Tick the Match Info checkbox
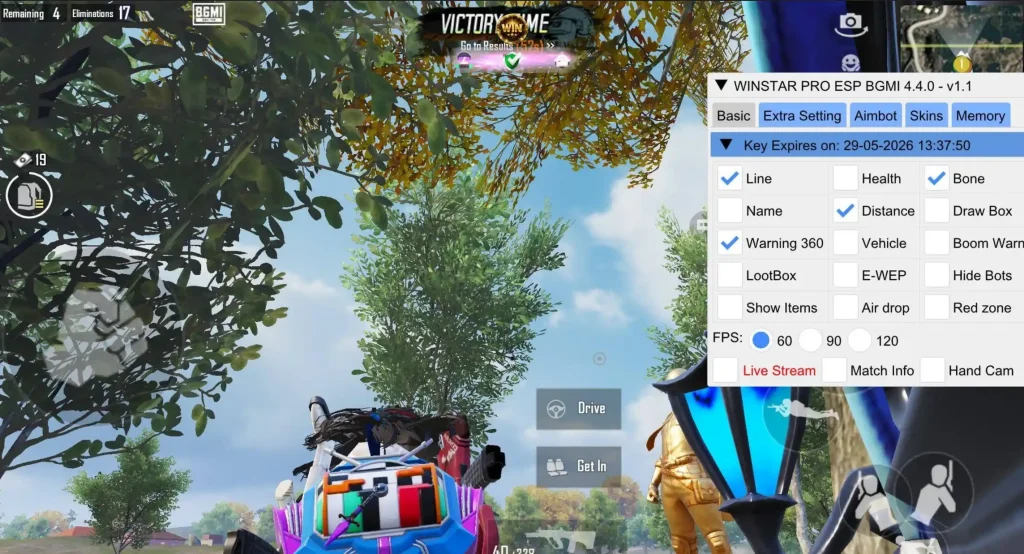The width and height of the screenshot is (1024, 554). click(x=834, y=370)
